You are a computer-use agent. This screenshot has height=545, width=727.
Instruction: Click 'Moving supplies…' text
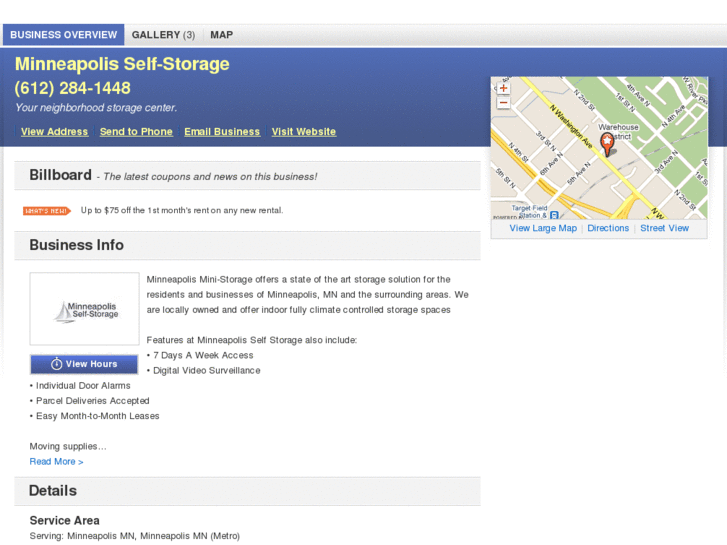68,446
